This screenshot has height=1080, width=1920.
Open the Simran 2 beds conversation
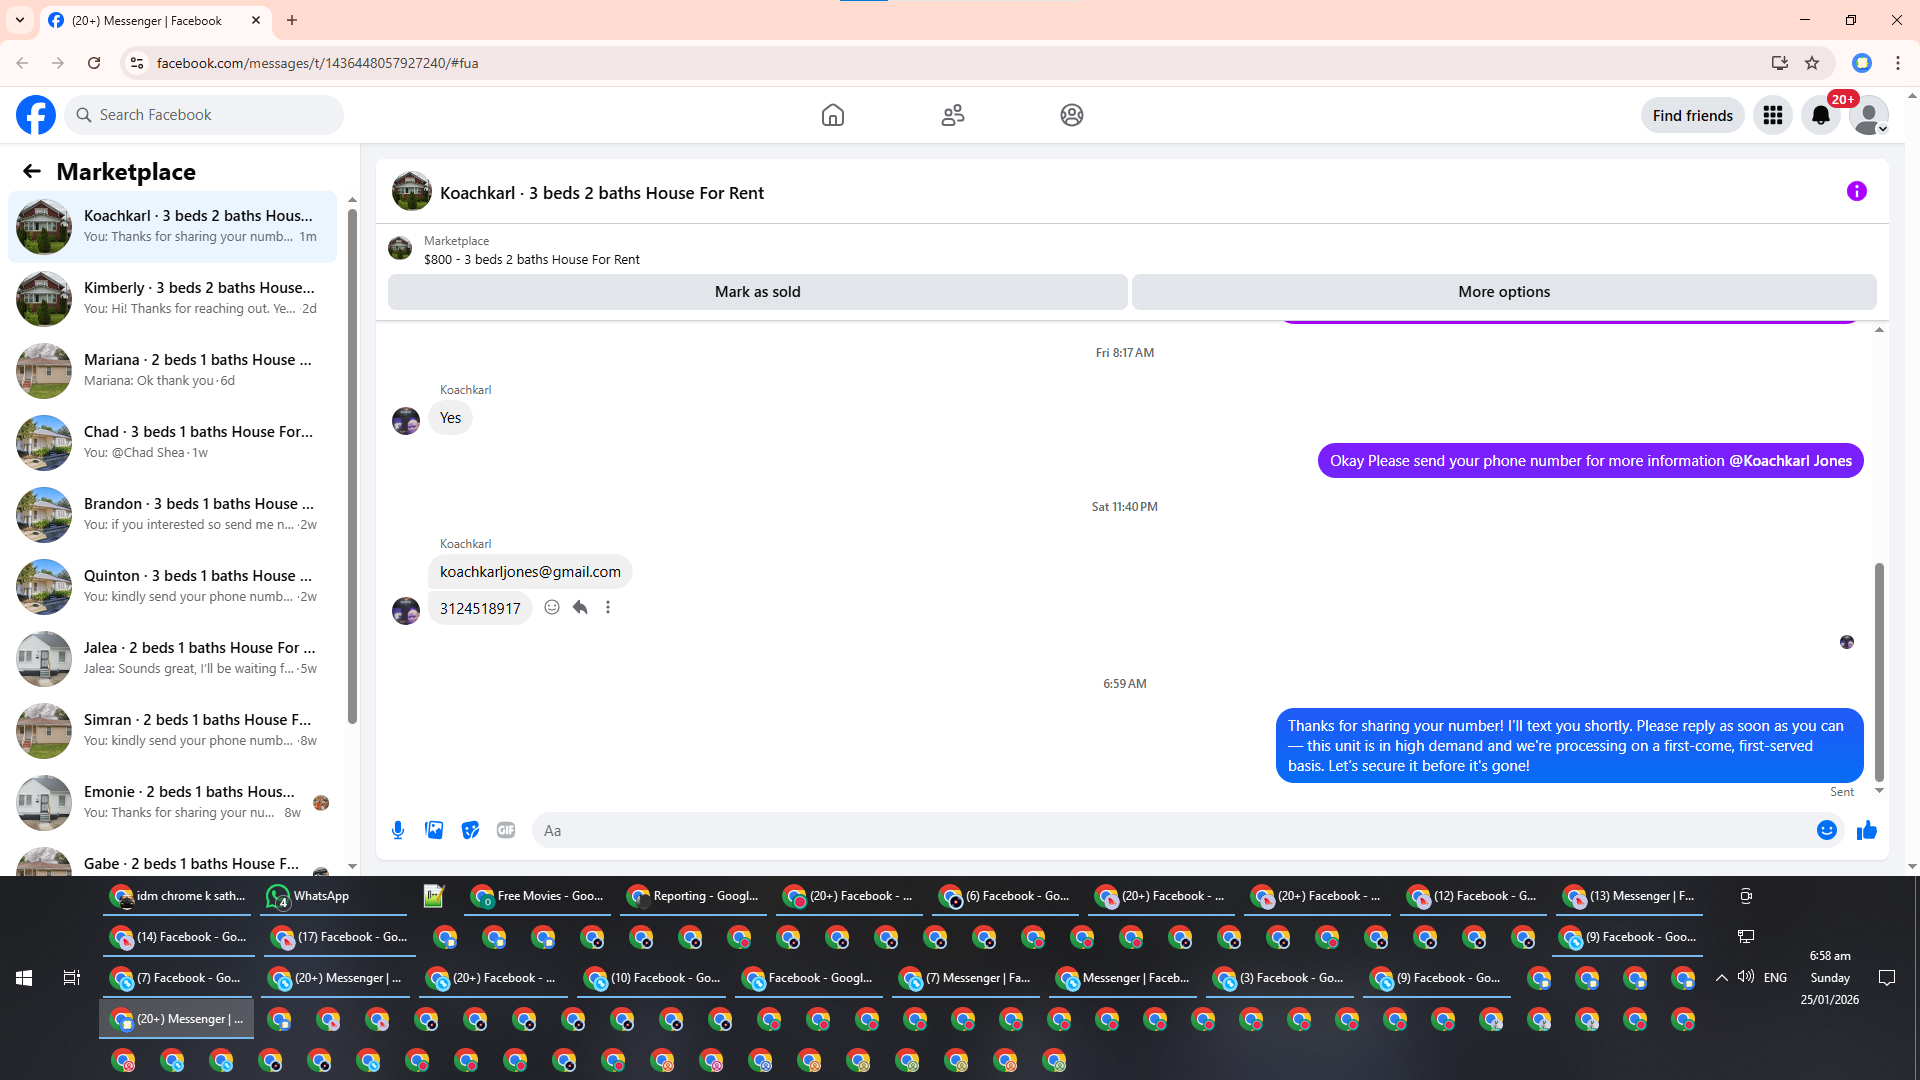point(173,730)
